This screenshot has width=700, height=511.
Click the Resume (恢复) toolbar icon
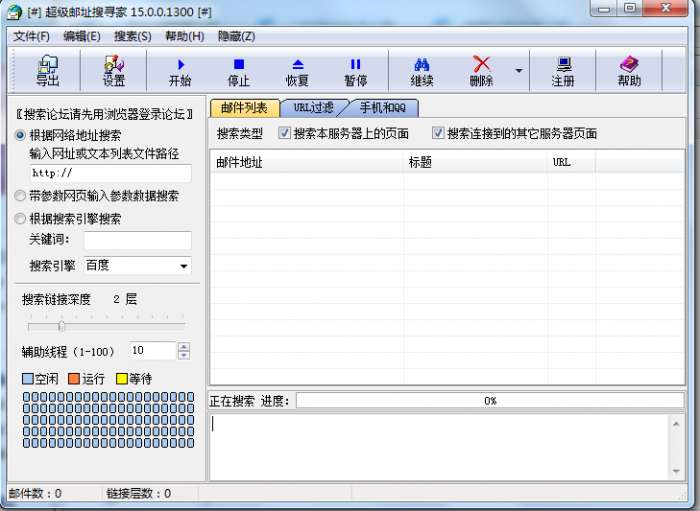(x=297, y=72)
